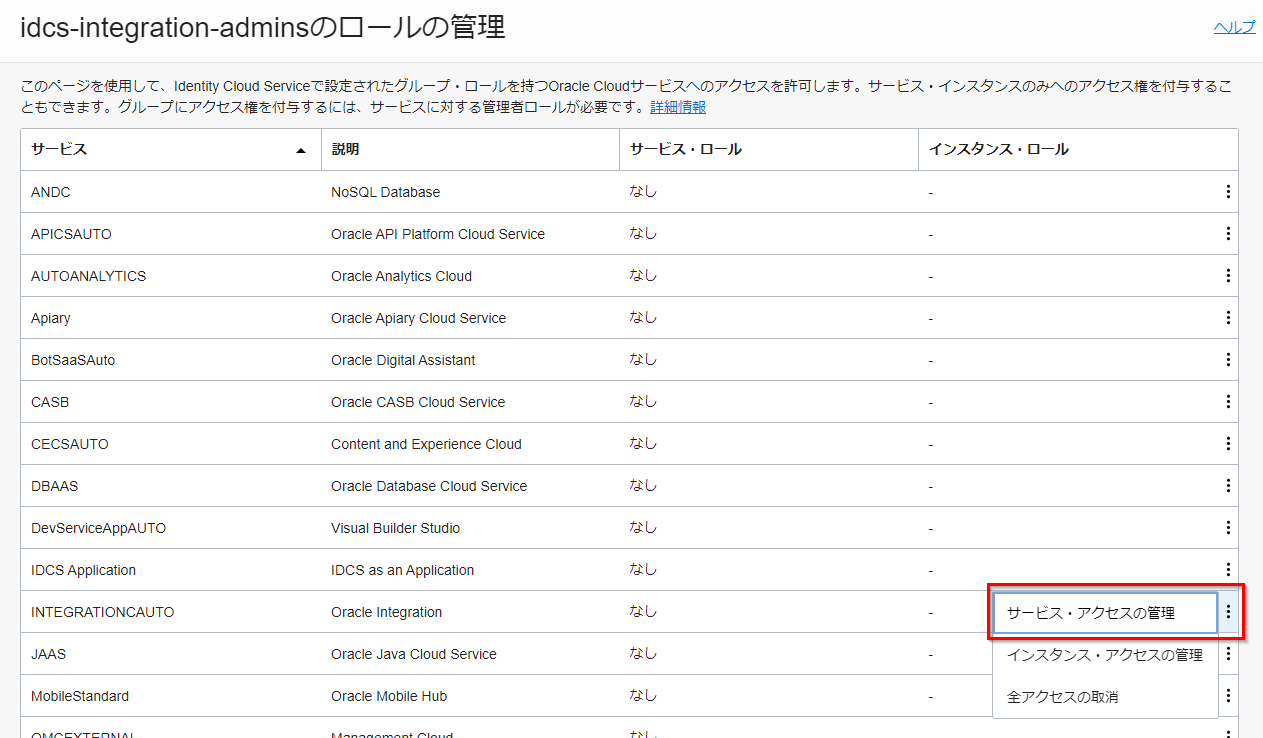Open the actions menu for the CASB row
This screenshot has height=738, width=1263.
tap(1228, 402)
